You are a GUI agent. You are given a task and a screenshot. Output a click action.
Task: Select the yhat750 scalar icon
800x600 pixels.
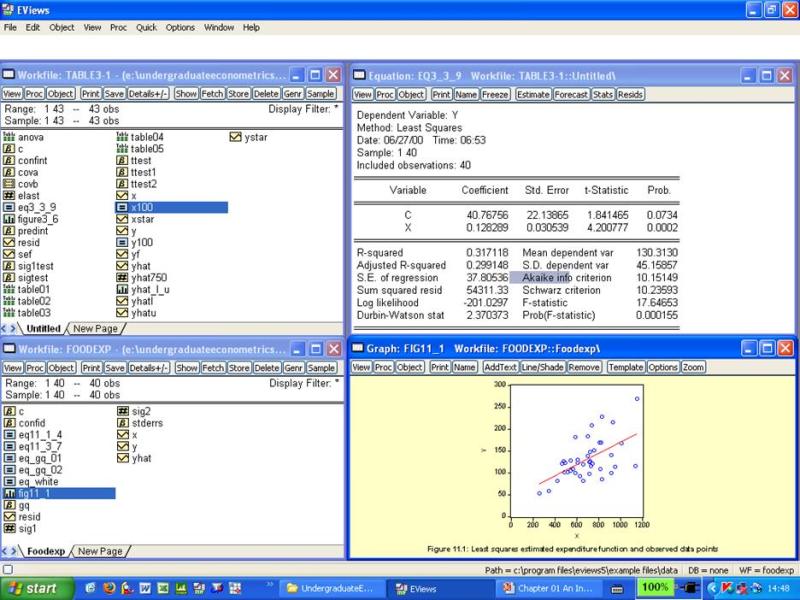click(x=122, y=278)
